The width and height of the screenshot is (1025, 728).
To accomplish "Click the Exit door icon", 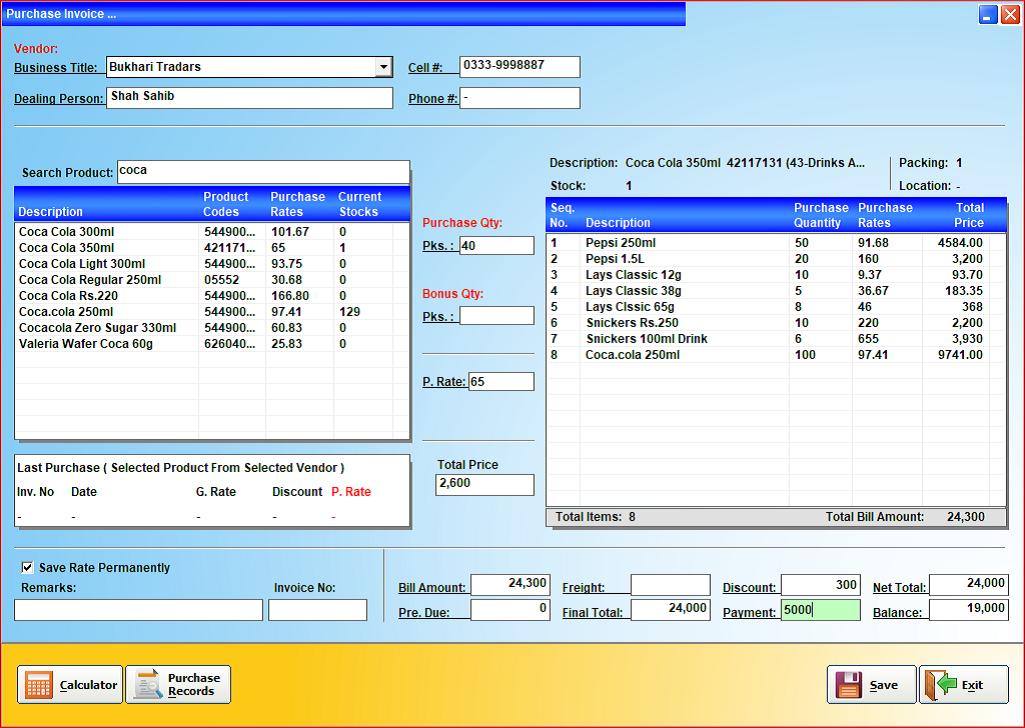I will [940, 685].
